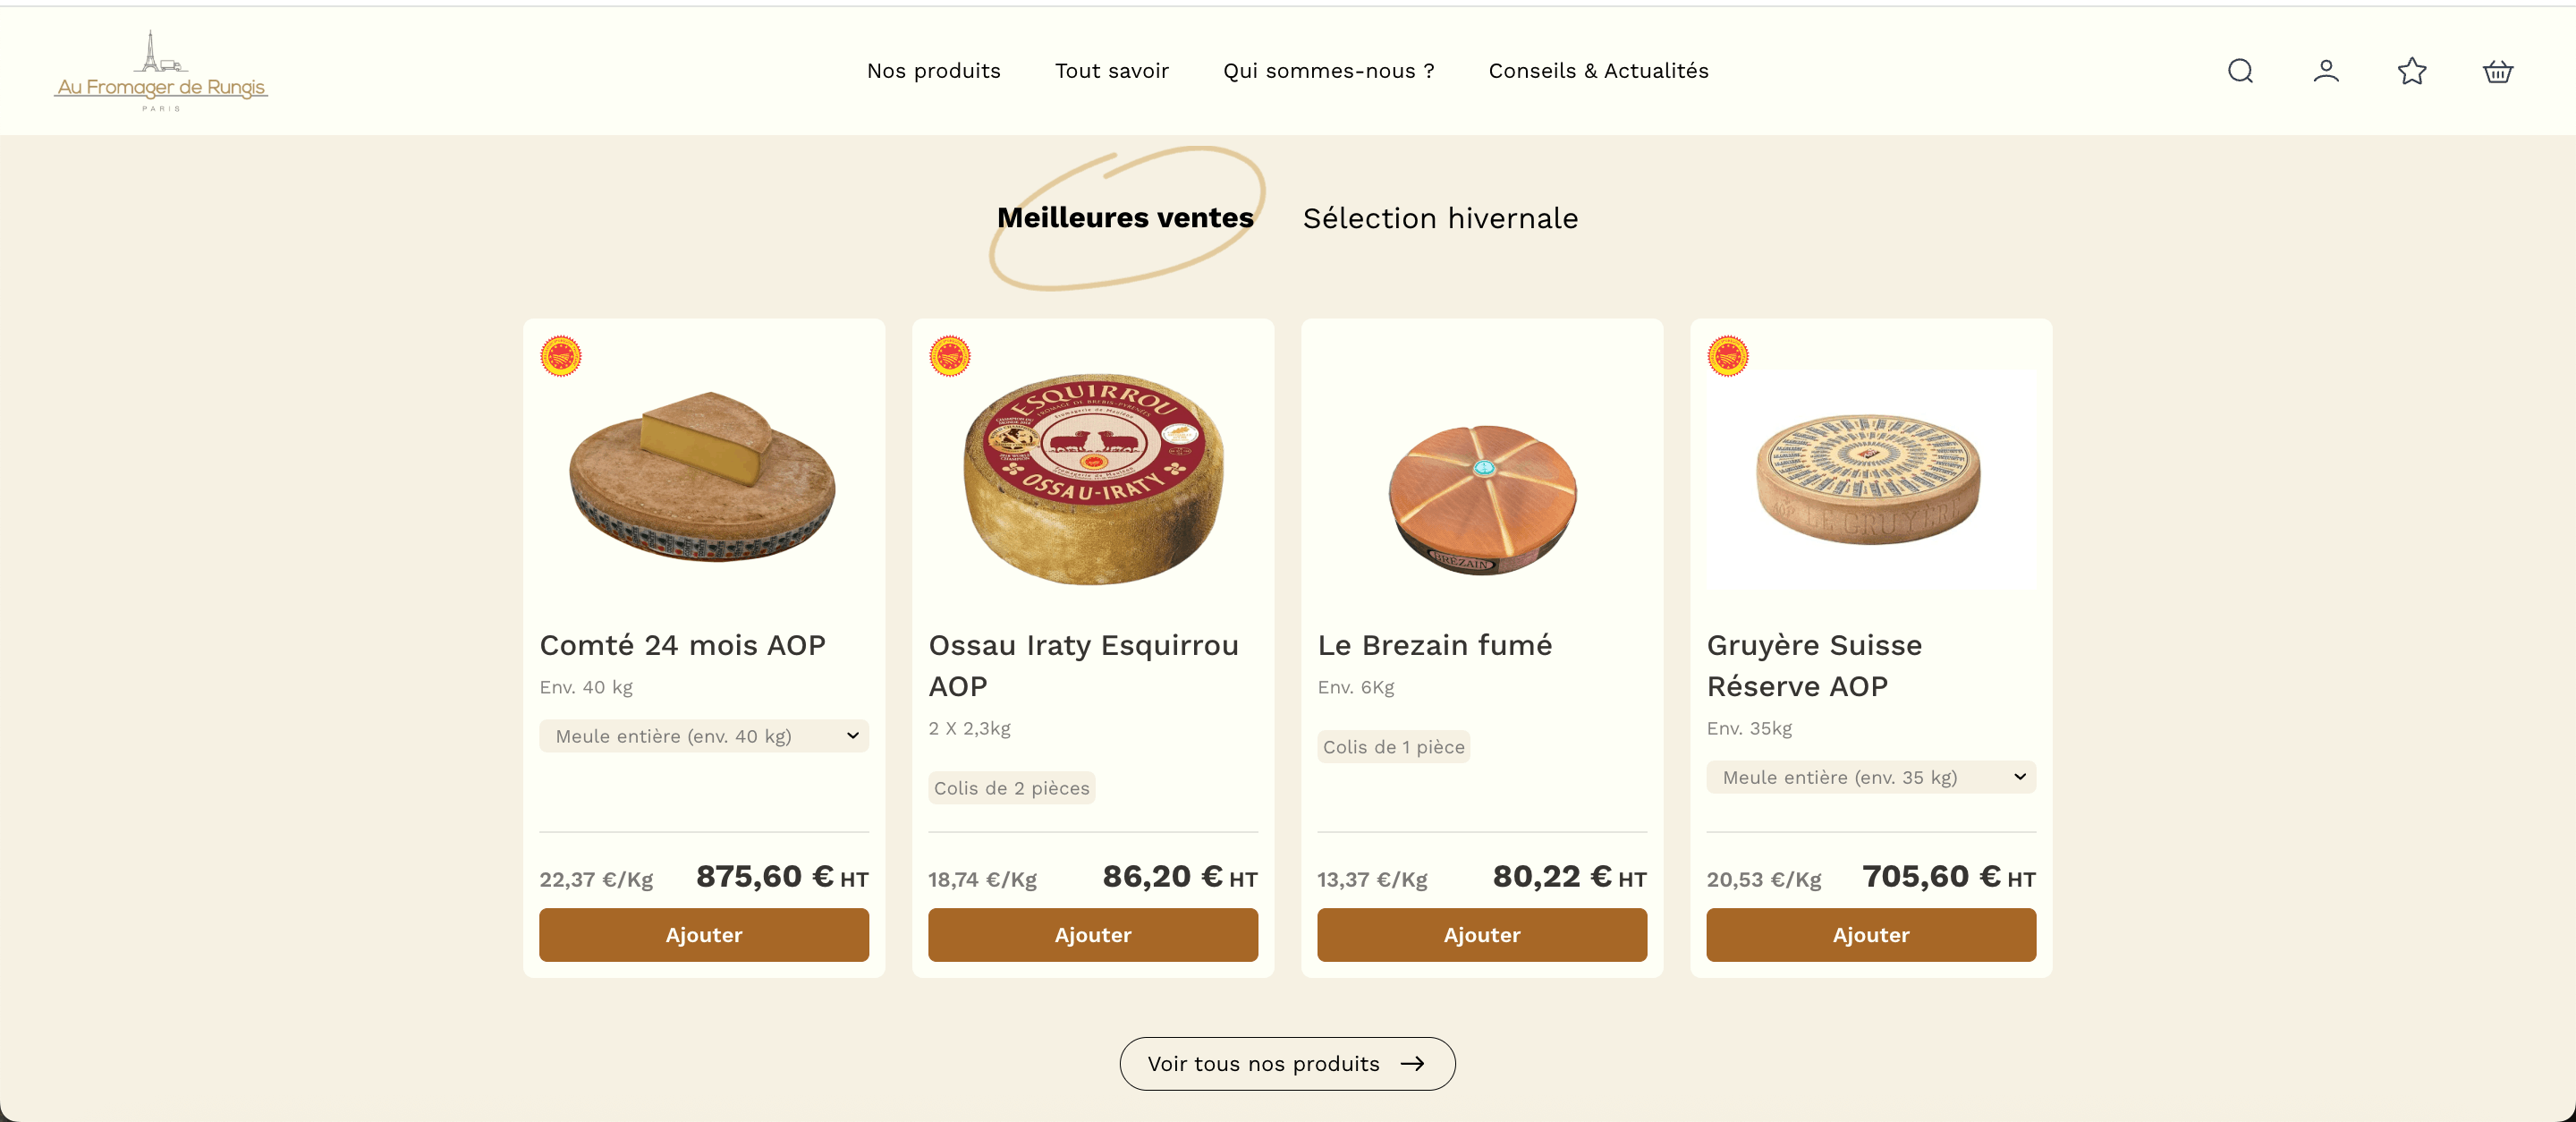This screenshot has height=1122, width=2576.
Task: Open 'Conseils & Actualités'
Action: pyautogui.click(x=1598, y=71)
